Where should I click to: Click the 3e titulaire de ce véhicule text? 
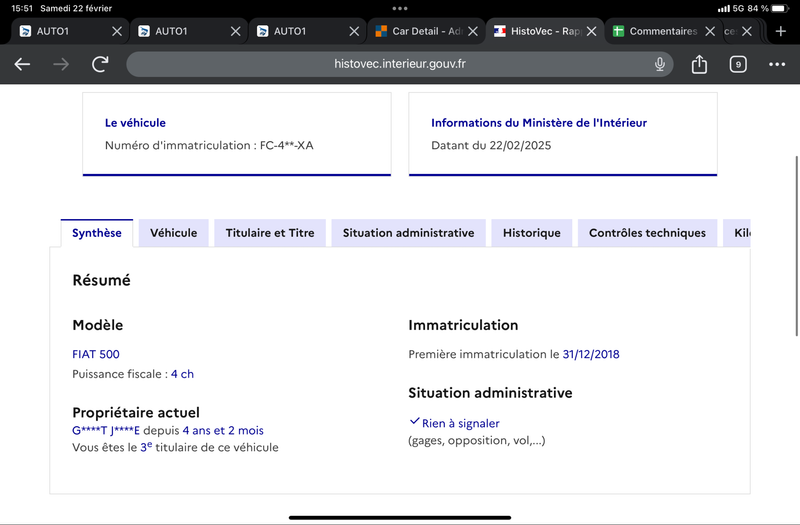(x=210, y=447)
